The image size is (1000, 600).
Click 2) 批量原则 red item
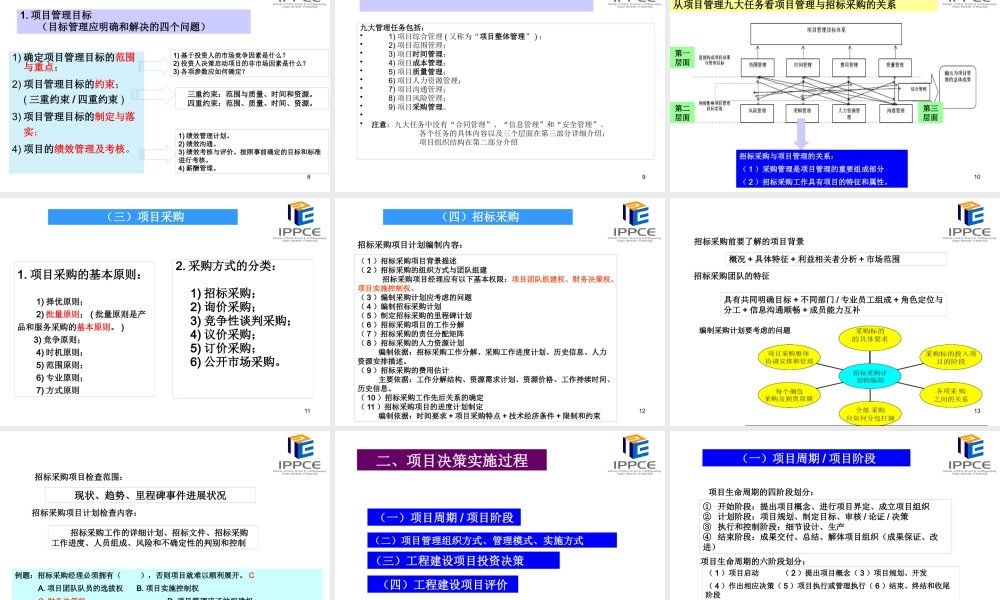point(58,314)
